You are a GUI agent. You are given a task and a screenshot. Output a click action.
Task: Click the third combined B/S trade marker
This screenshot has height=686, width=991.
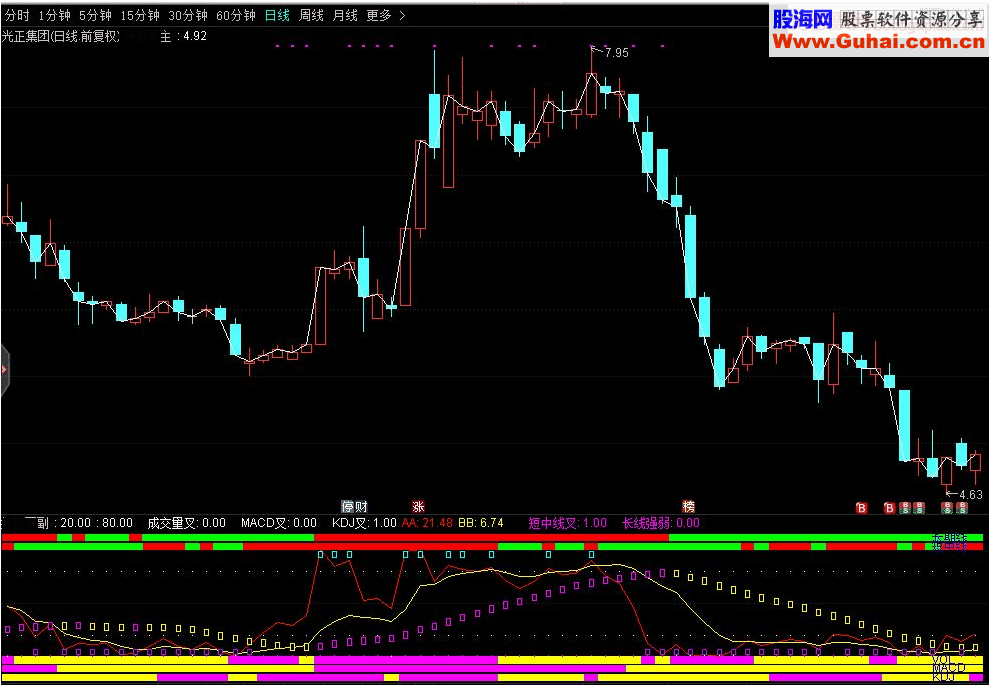point(947,507)
